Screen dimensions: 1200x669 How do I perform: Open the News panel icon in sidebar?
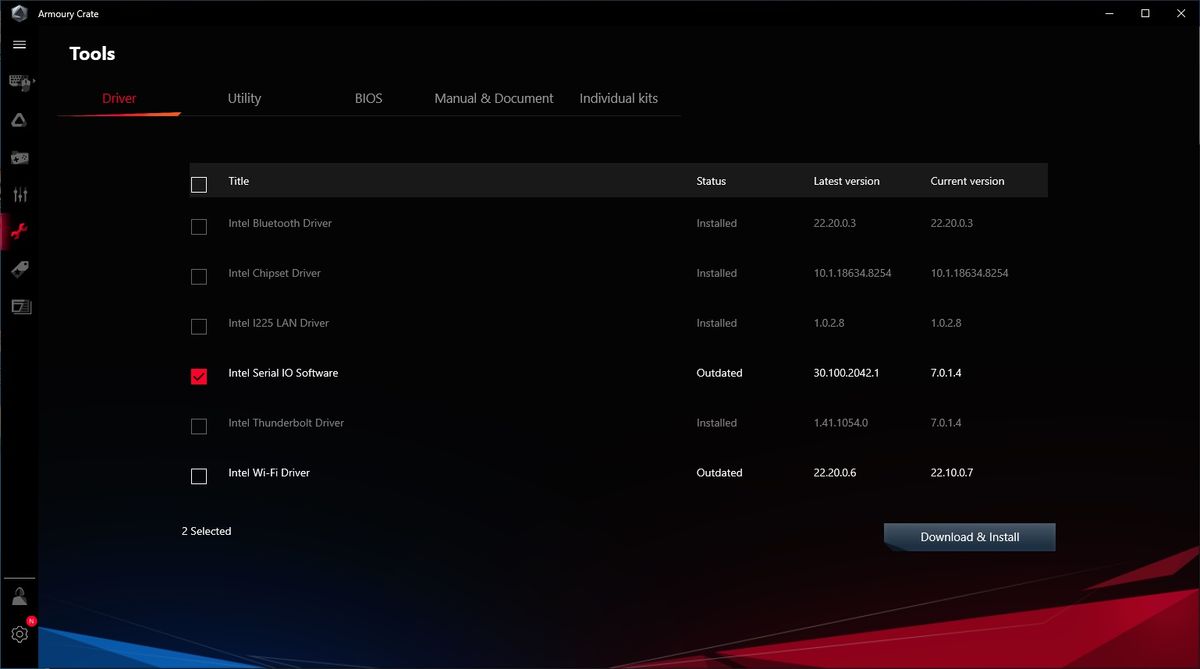[21, 306]
